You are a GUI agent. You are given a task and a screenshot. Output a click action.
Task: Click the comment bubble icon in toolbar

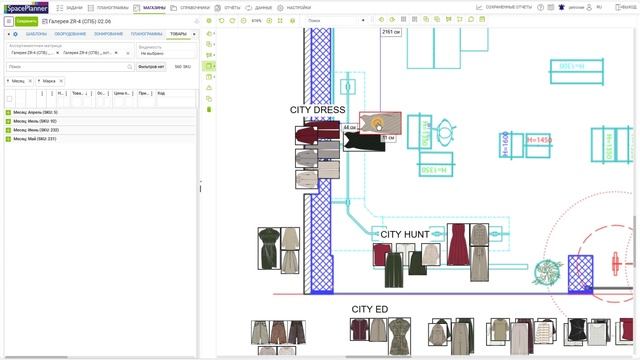pos(471,20)
